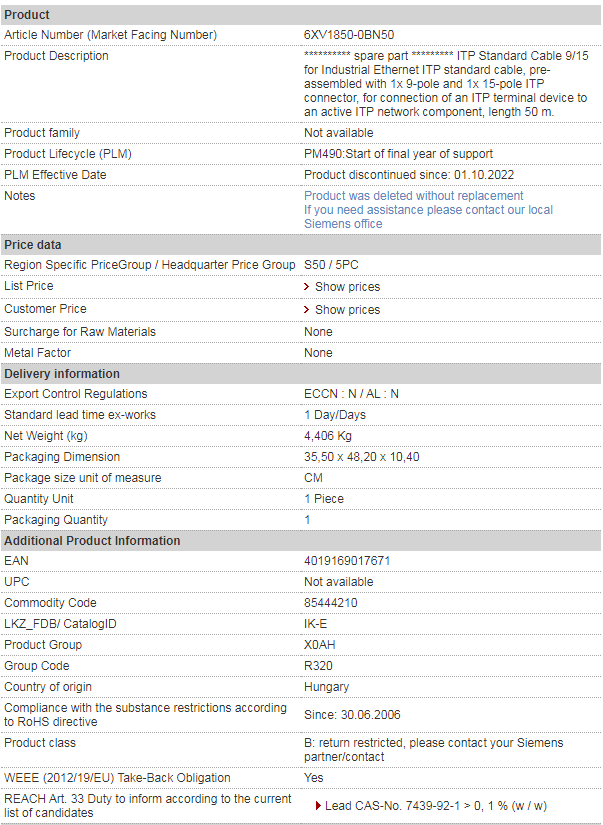Viewport: 603px width, 825px height.
Task: Click Additional Product Information header
Action: point(301,541)
